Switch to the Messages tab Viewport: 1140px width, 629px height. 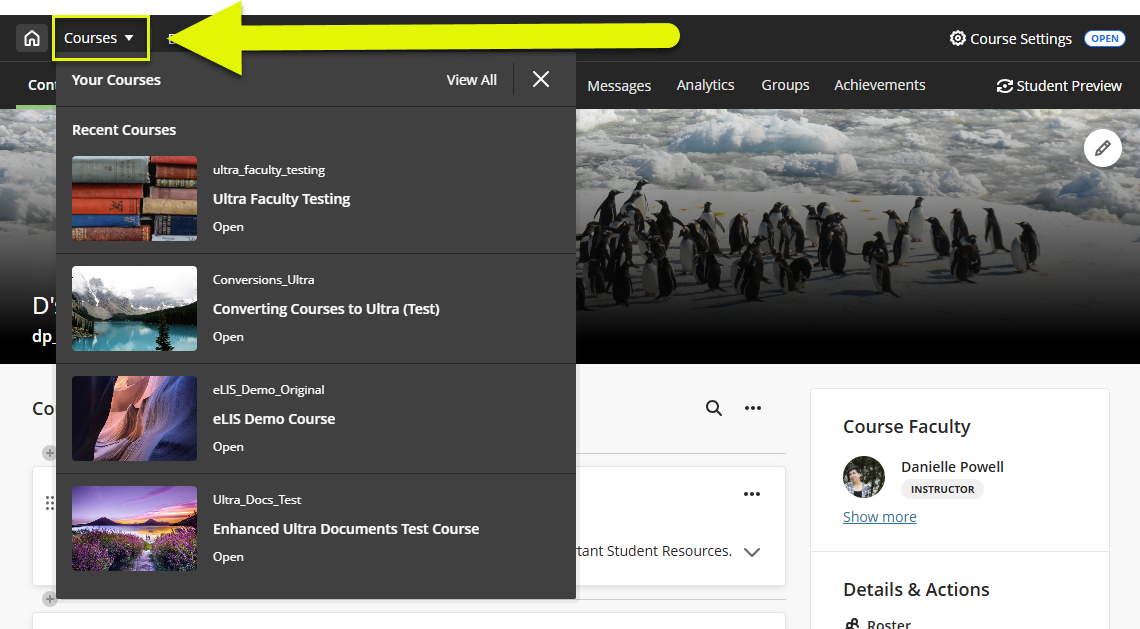point(619,85)
